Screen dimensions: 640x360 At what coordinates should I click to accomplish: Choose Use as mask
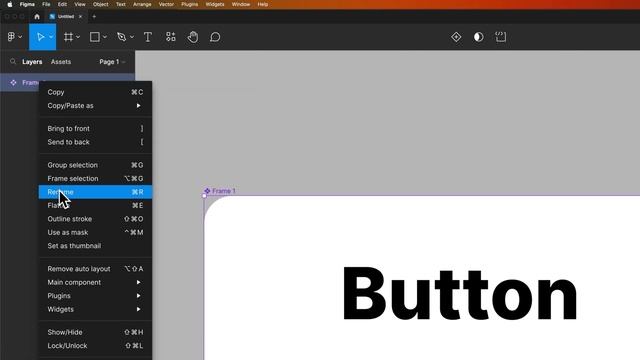[95, 232]
